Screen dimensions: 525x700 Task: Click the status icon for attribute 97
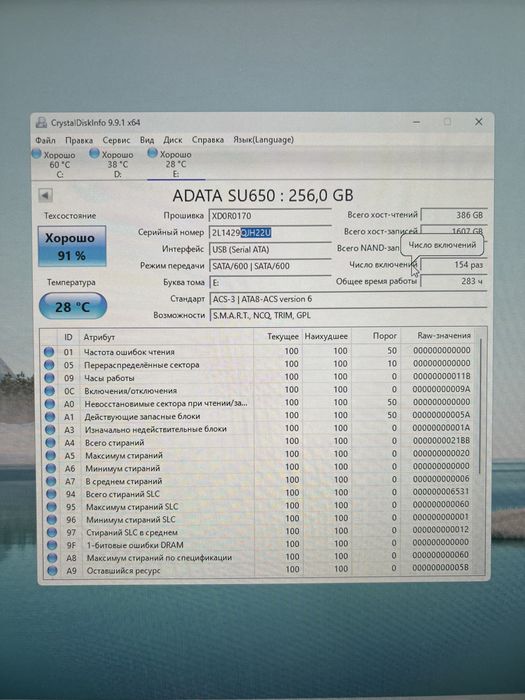[x=52, y=533]
